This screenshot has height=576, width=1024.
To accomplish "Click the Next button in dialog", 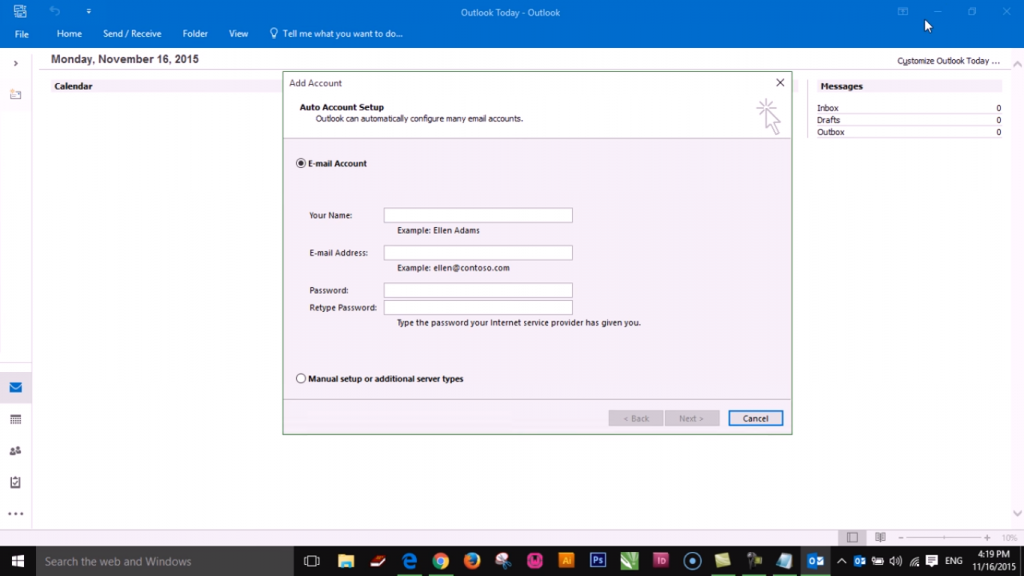I will [692, 418].
